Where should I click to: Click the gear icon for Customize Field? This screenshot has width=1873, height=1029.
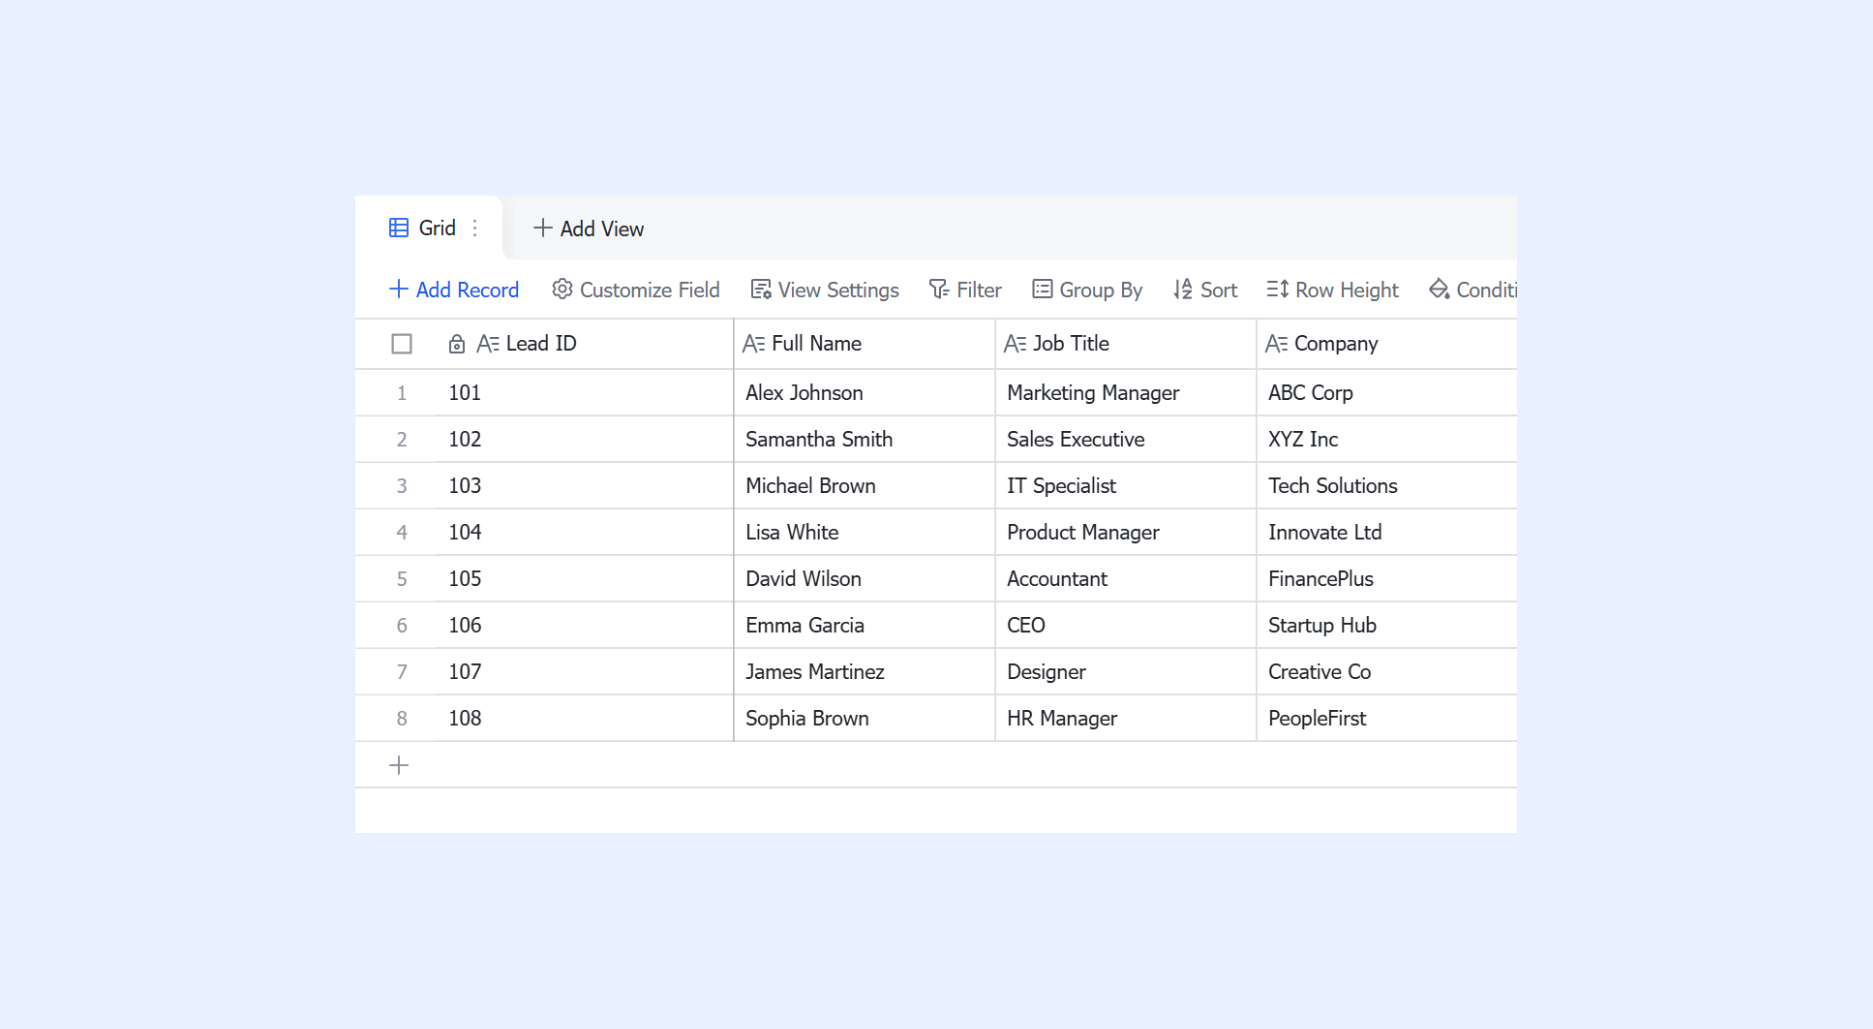click(x=562, y=289)
